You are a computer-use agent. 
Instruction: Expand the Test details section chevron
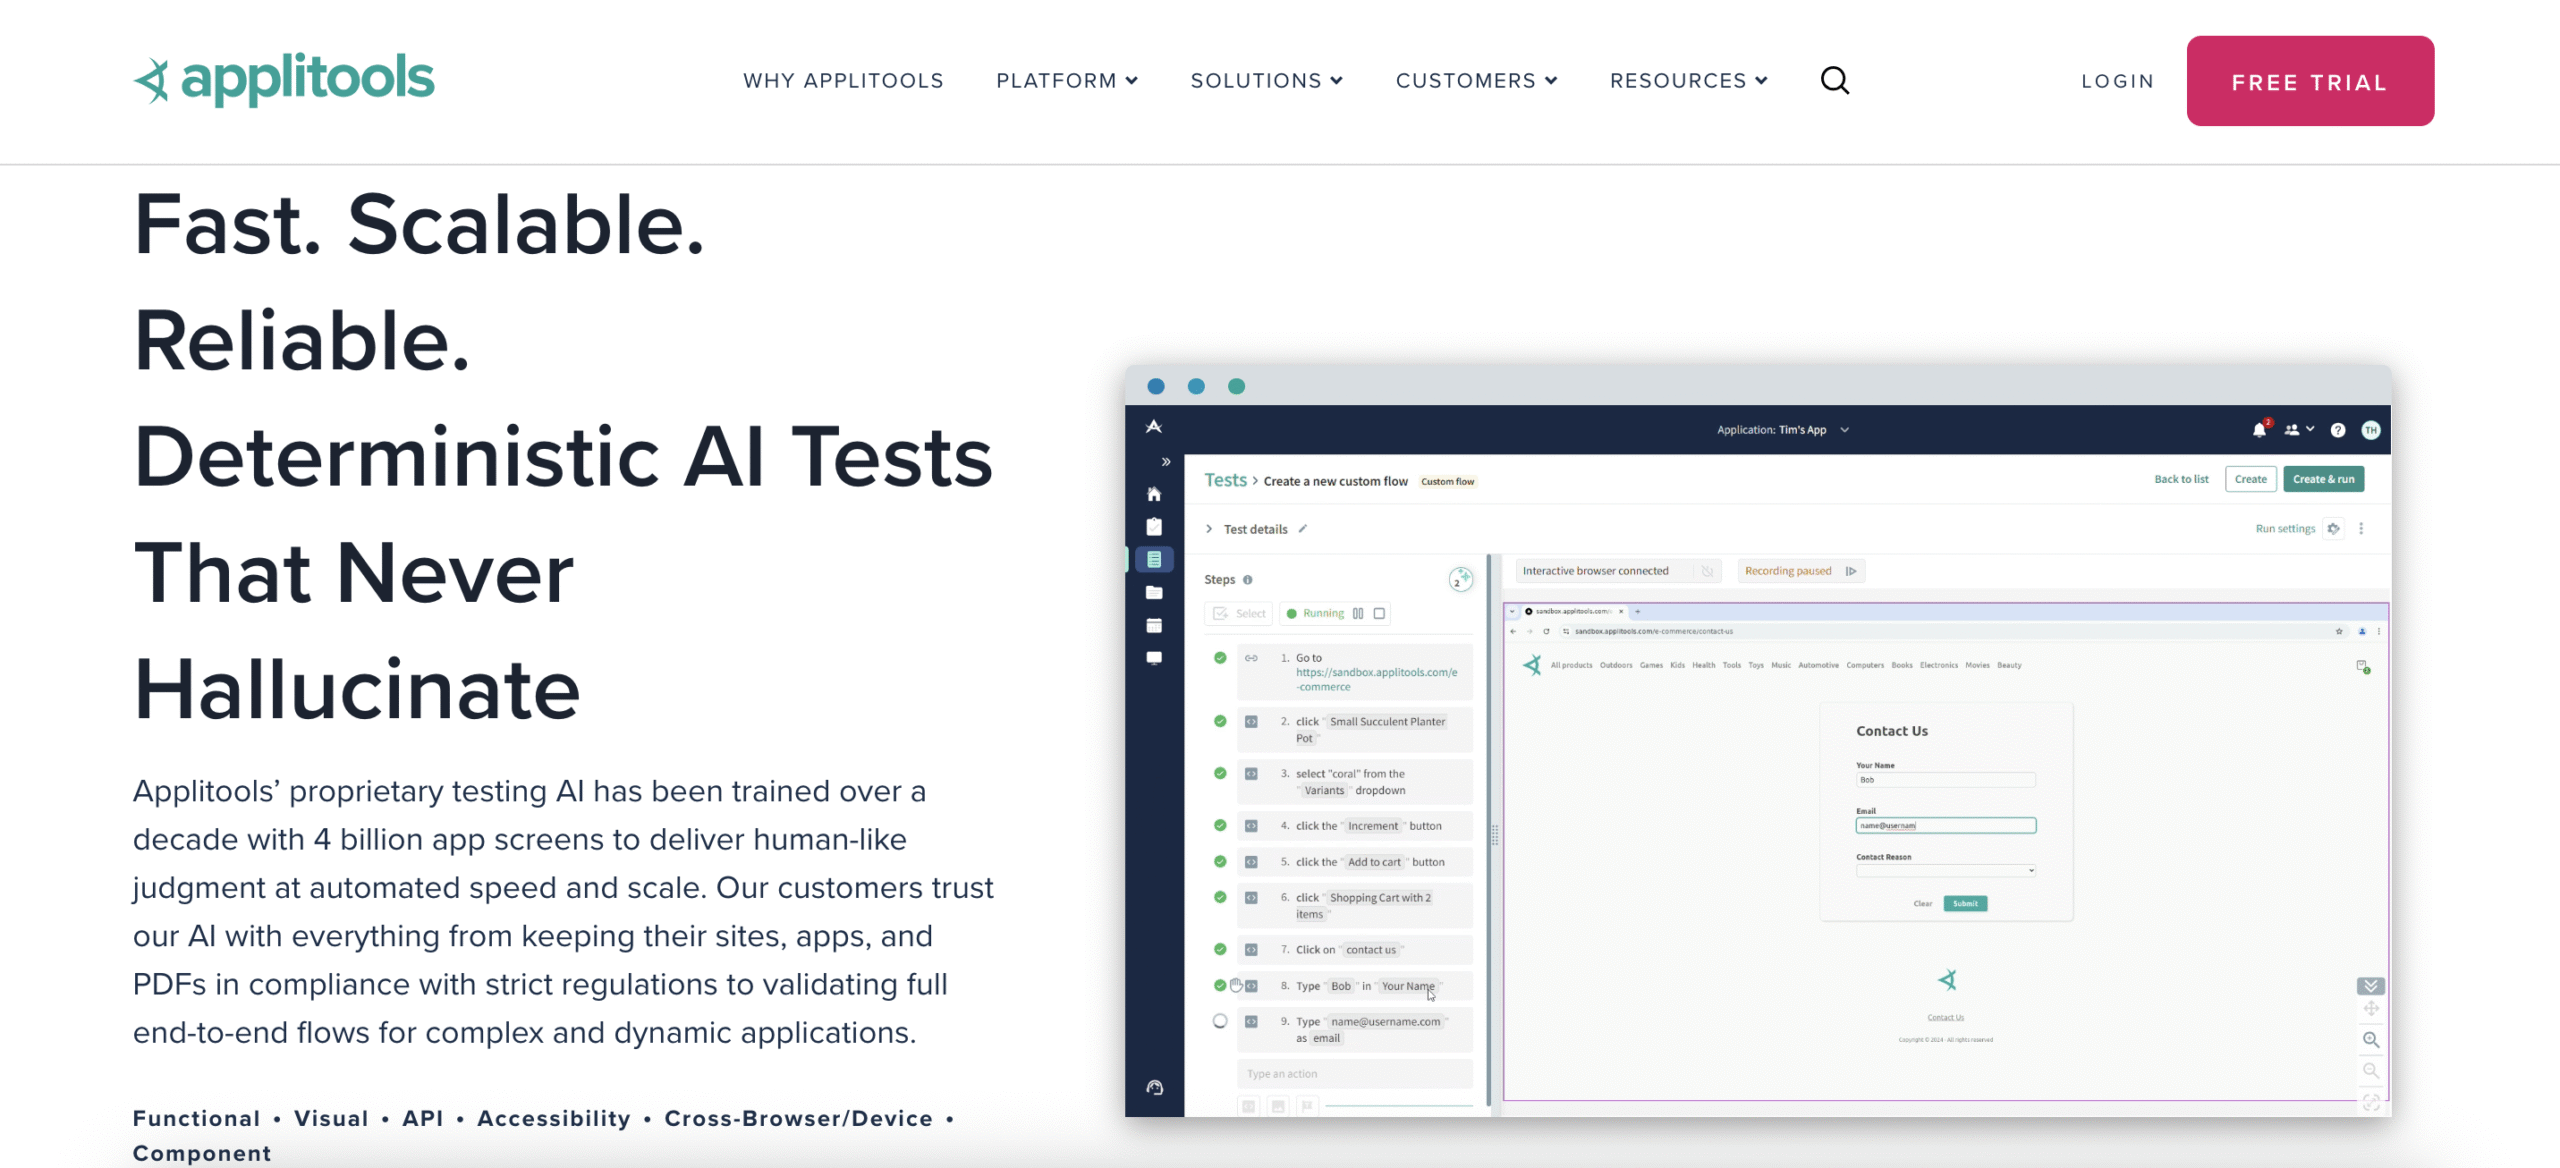(1209, 529)
